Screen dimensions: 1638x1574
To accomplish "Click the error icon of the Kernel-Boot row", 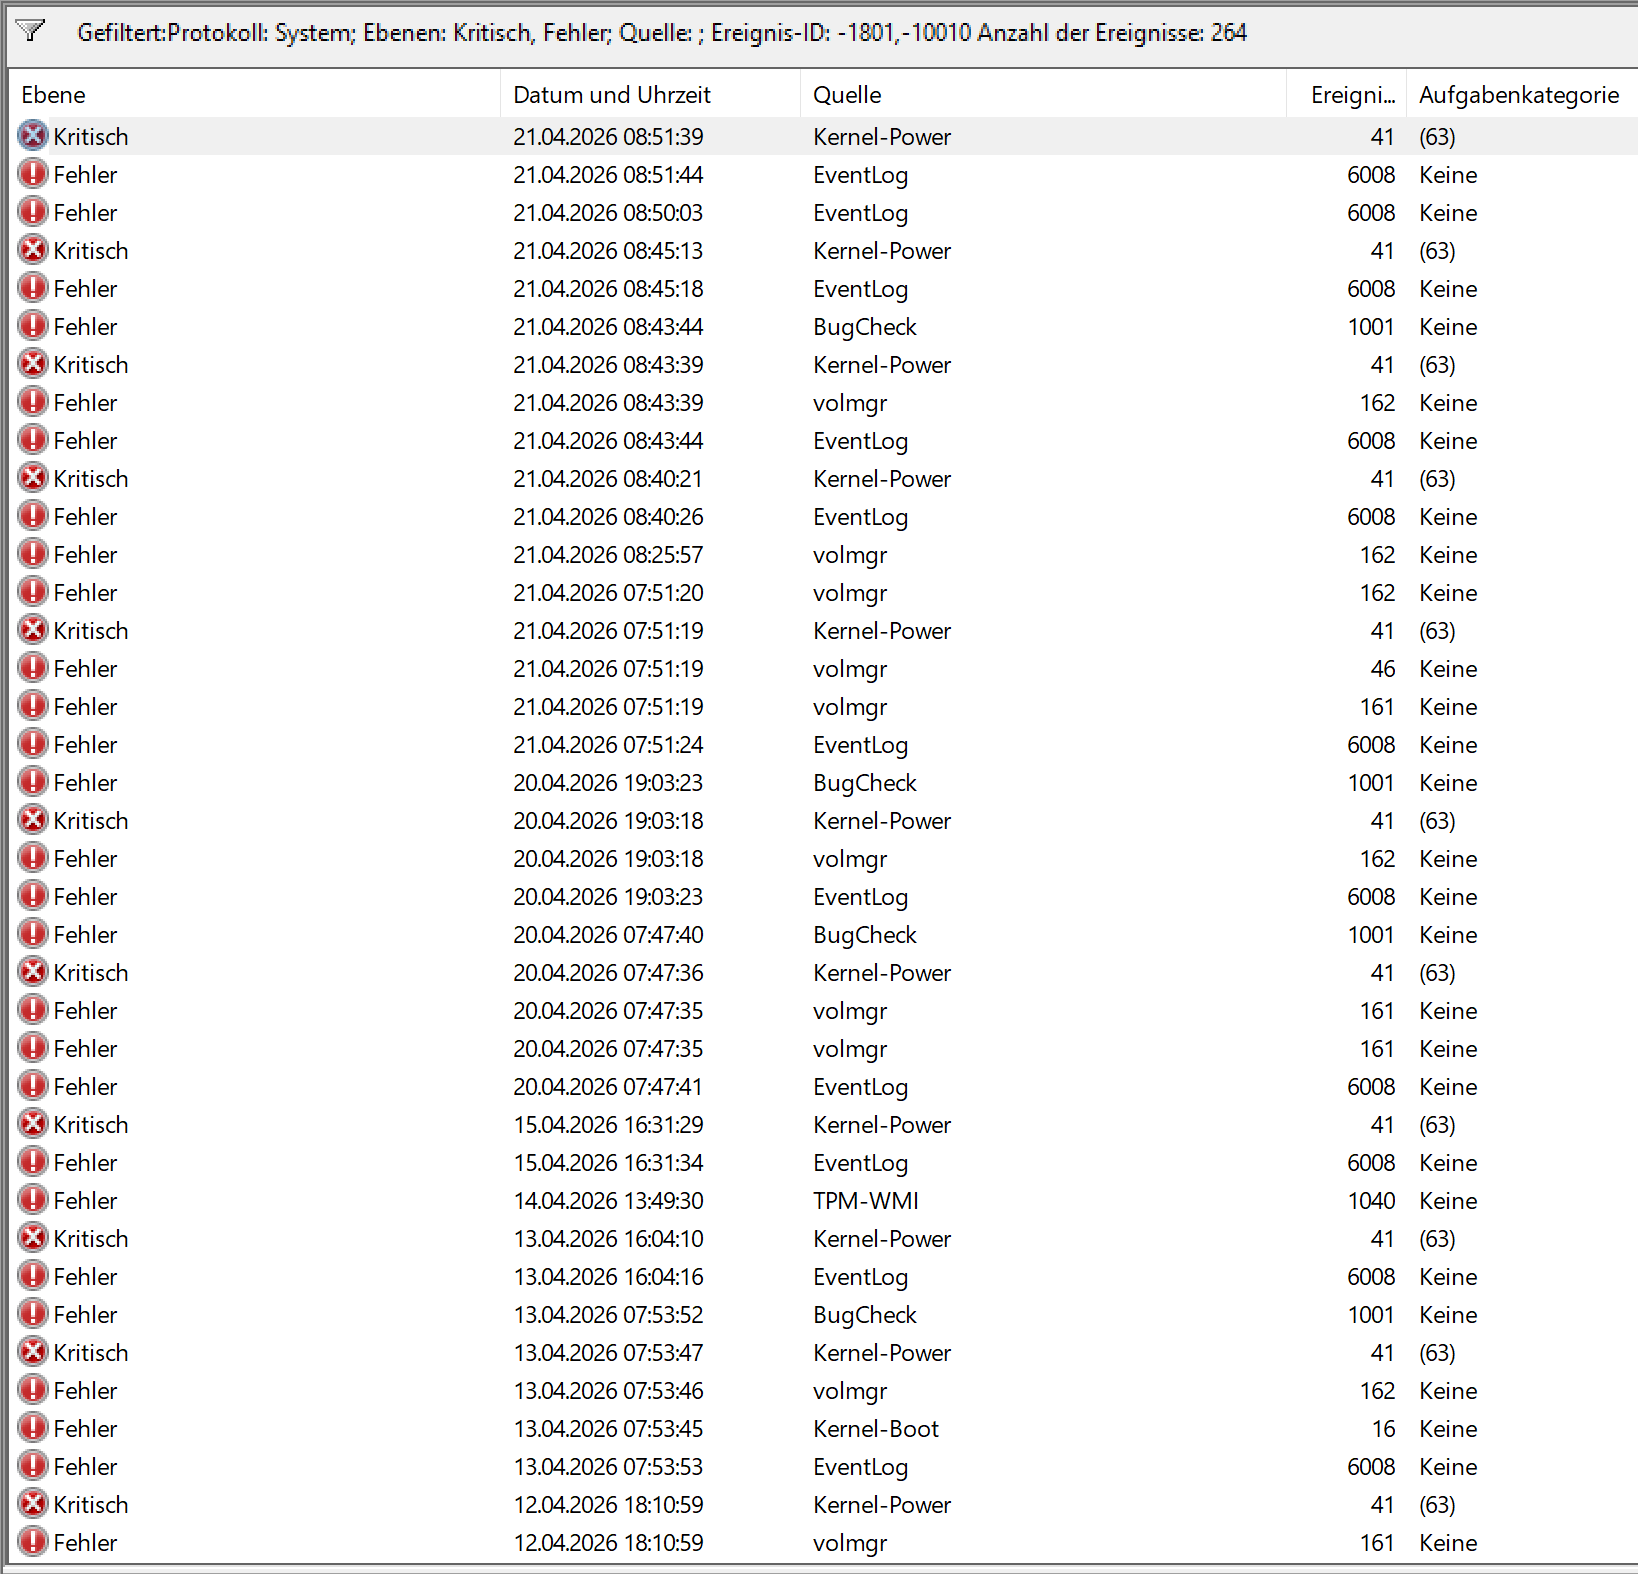I will click(33, 1427).
